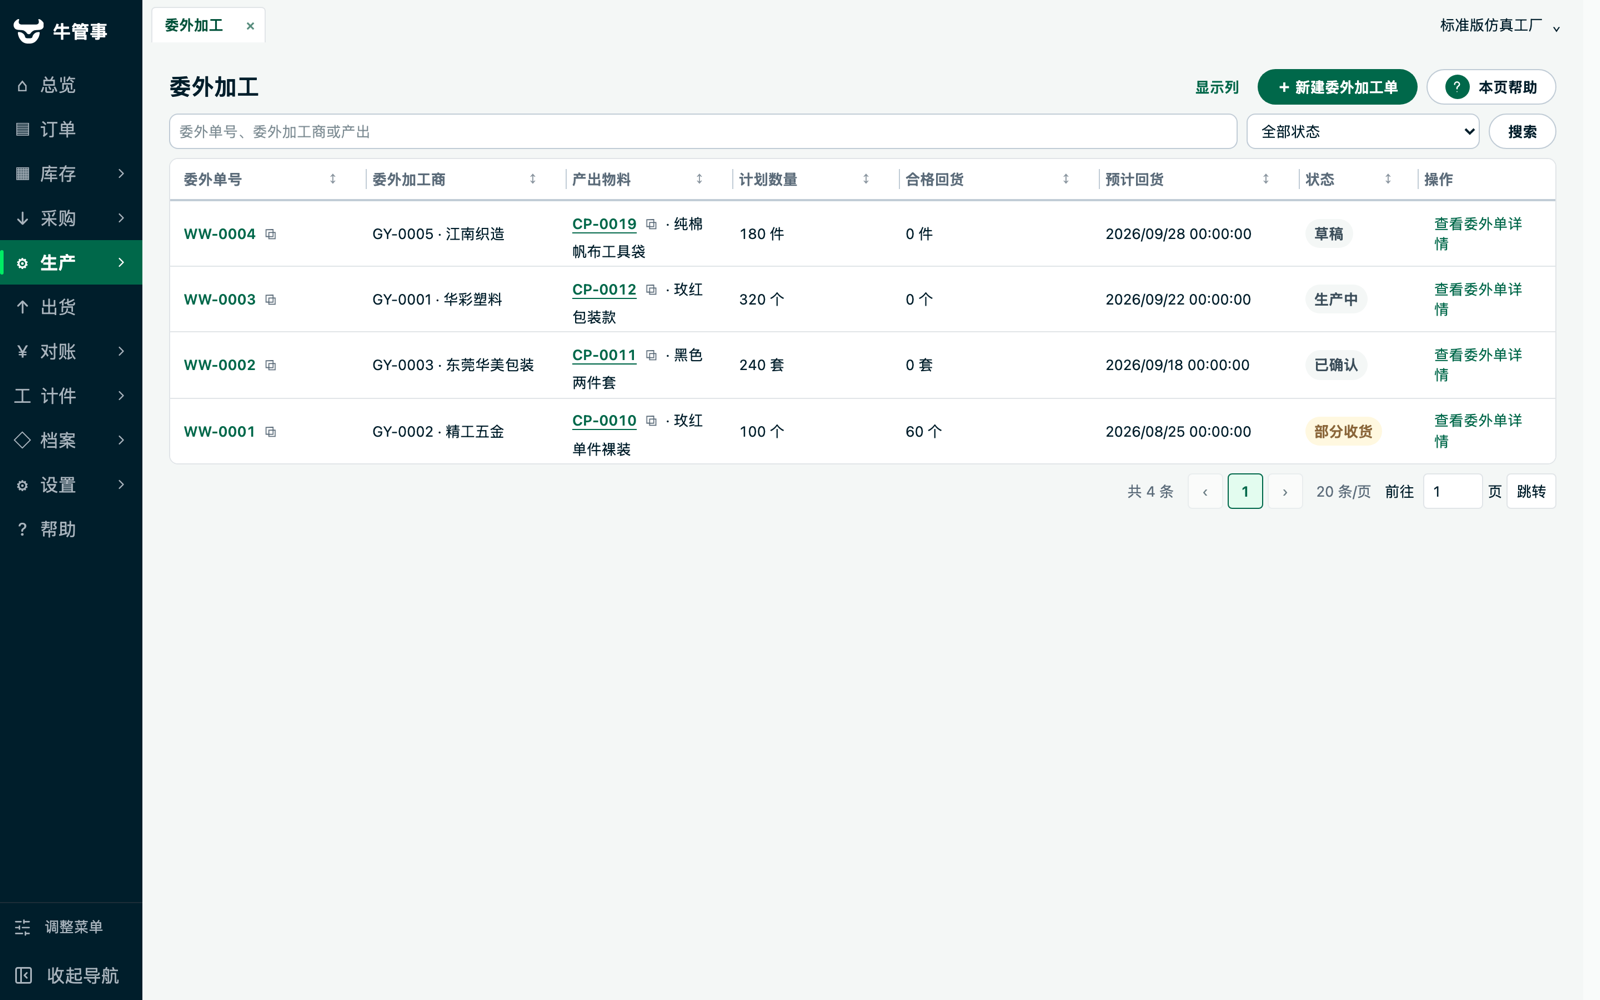
Task: Copy order number WW-0001
Action: click(270, 432)
